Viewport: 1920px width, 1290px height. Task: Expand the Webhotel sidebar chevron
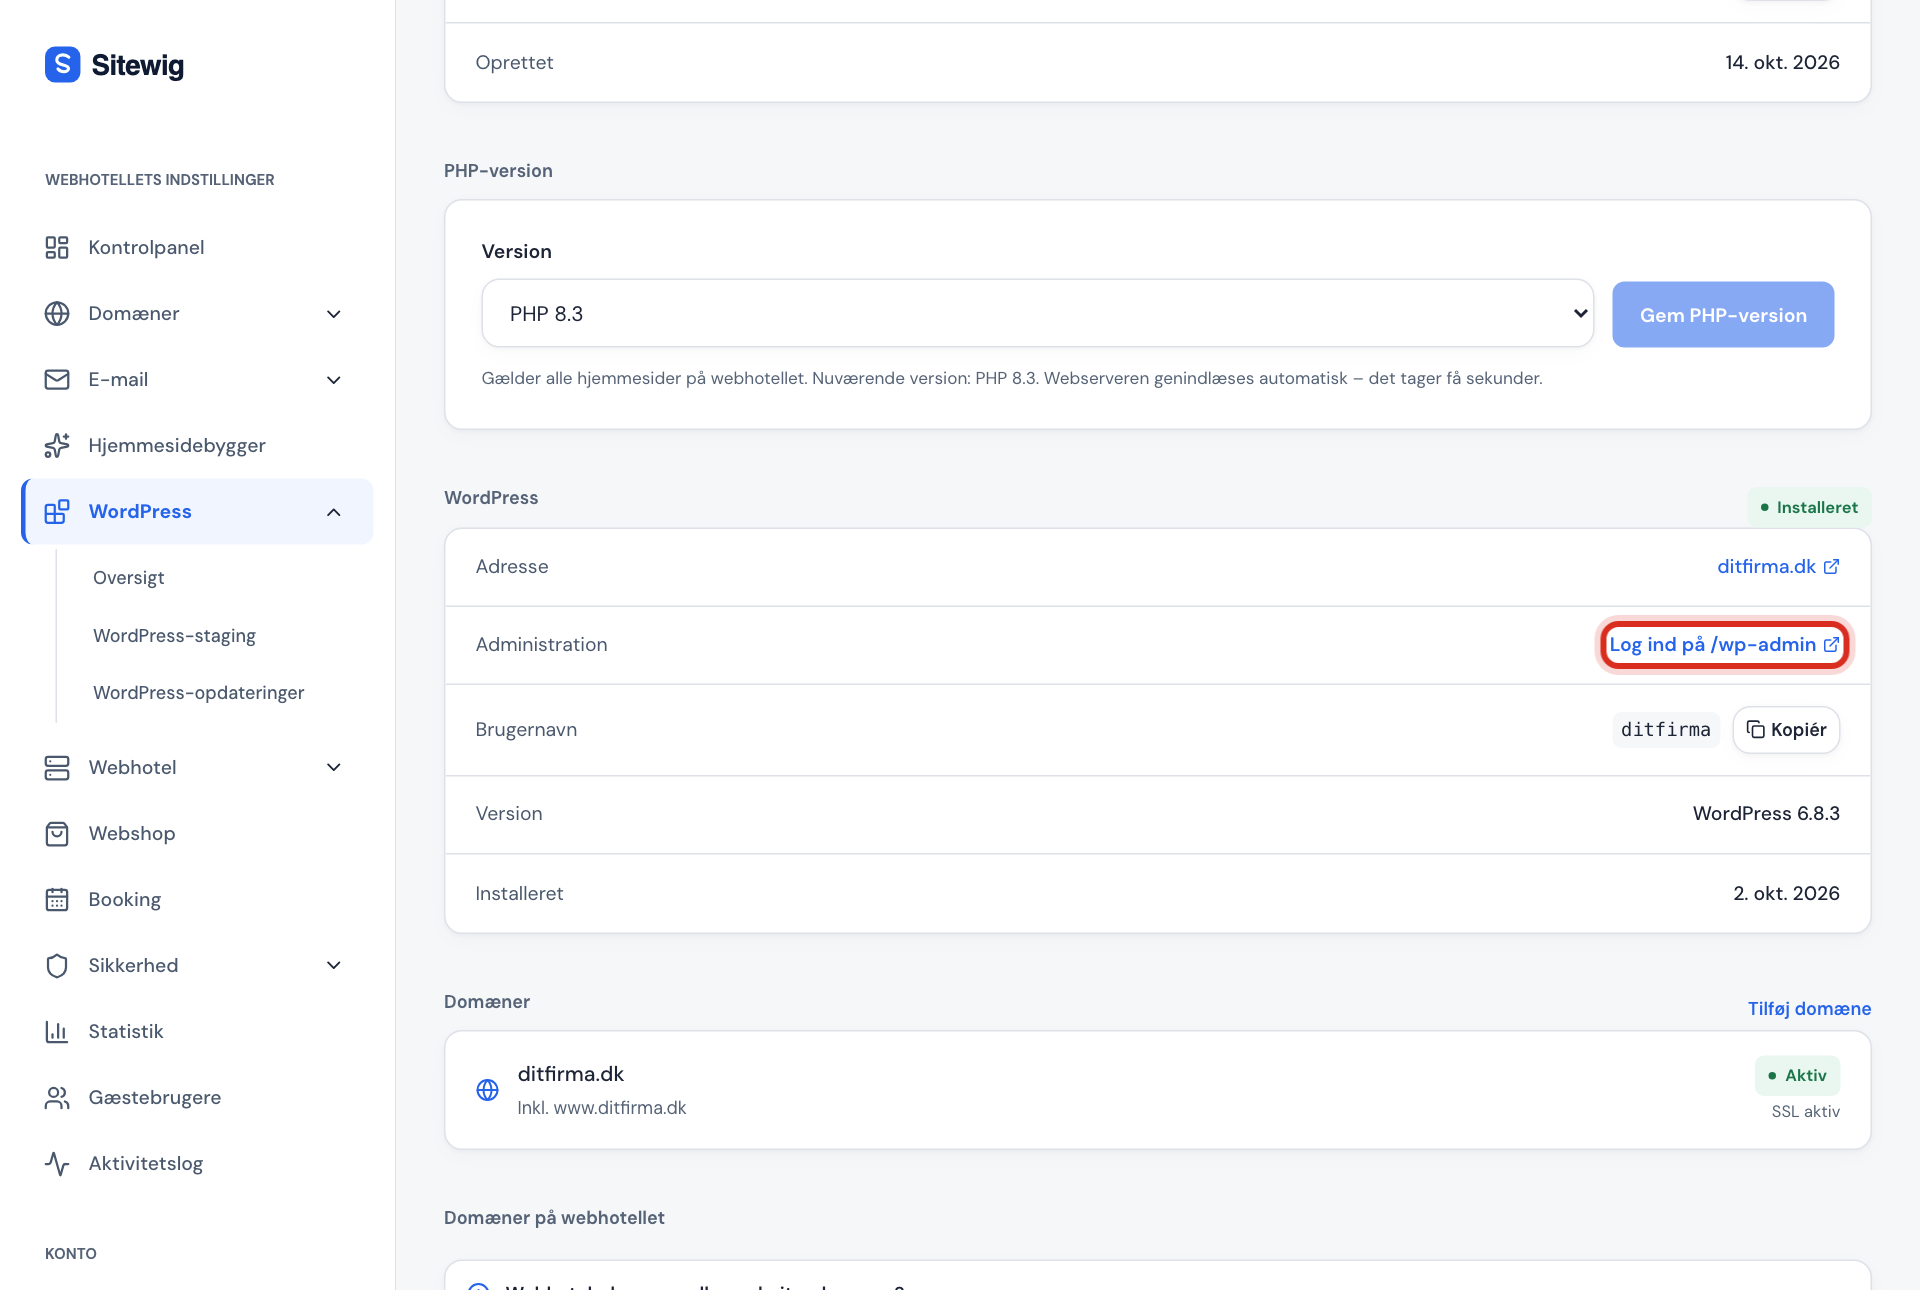334,767
